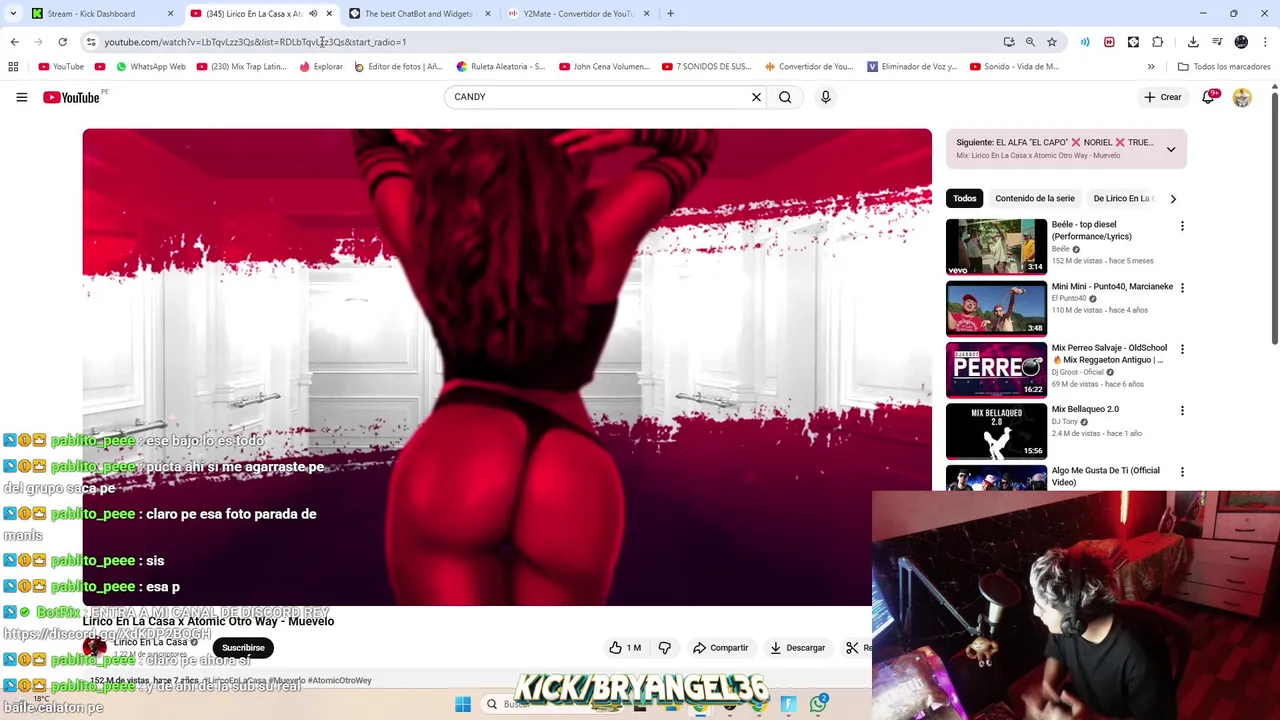Select the Todos filter chip
This screenshot has height=720, width=1280.
(x=964, y=198)
